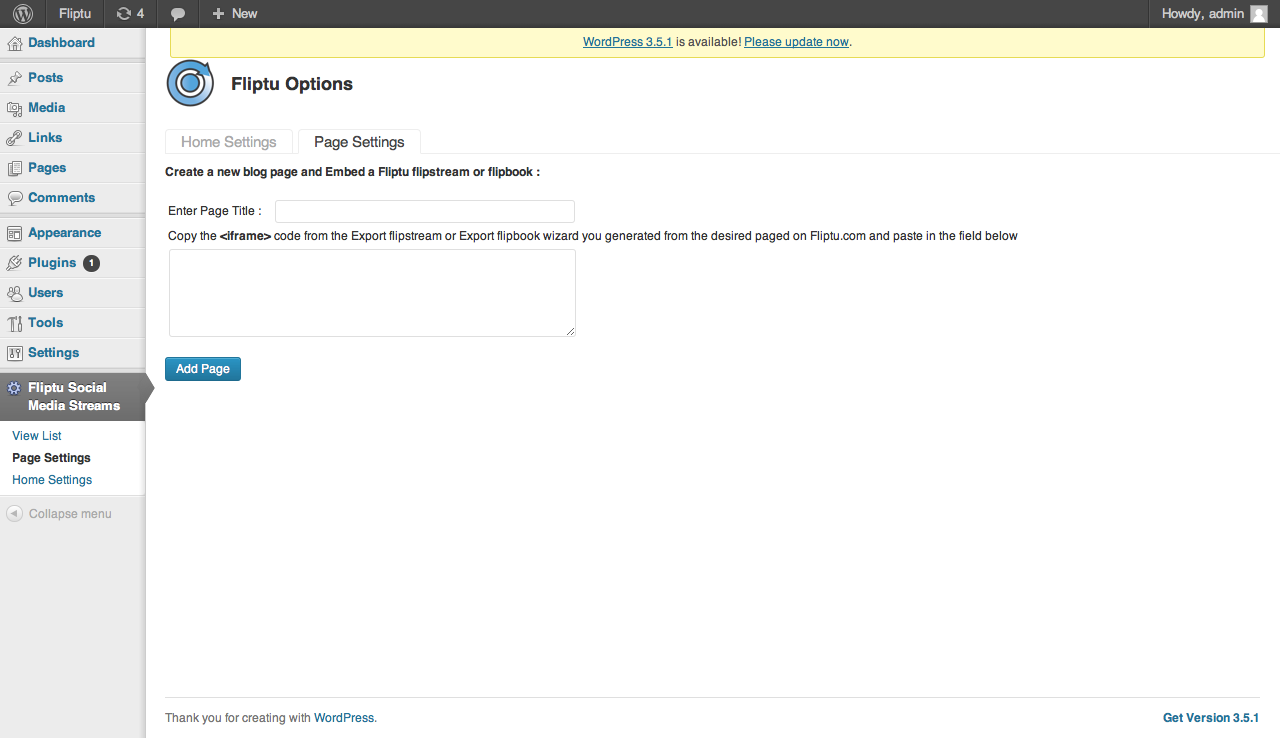Click the Dashboard house icon
The height and width of the screenshot is (738, 1280).
tap(15, 43)
